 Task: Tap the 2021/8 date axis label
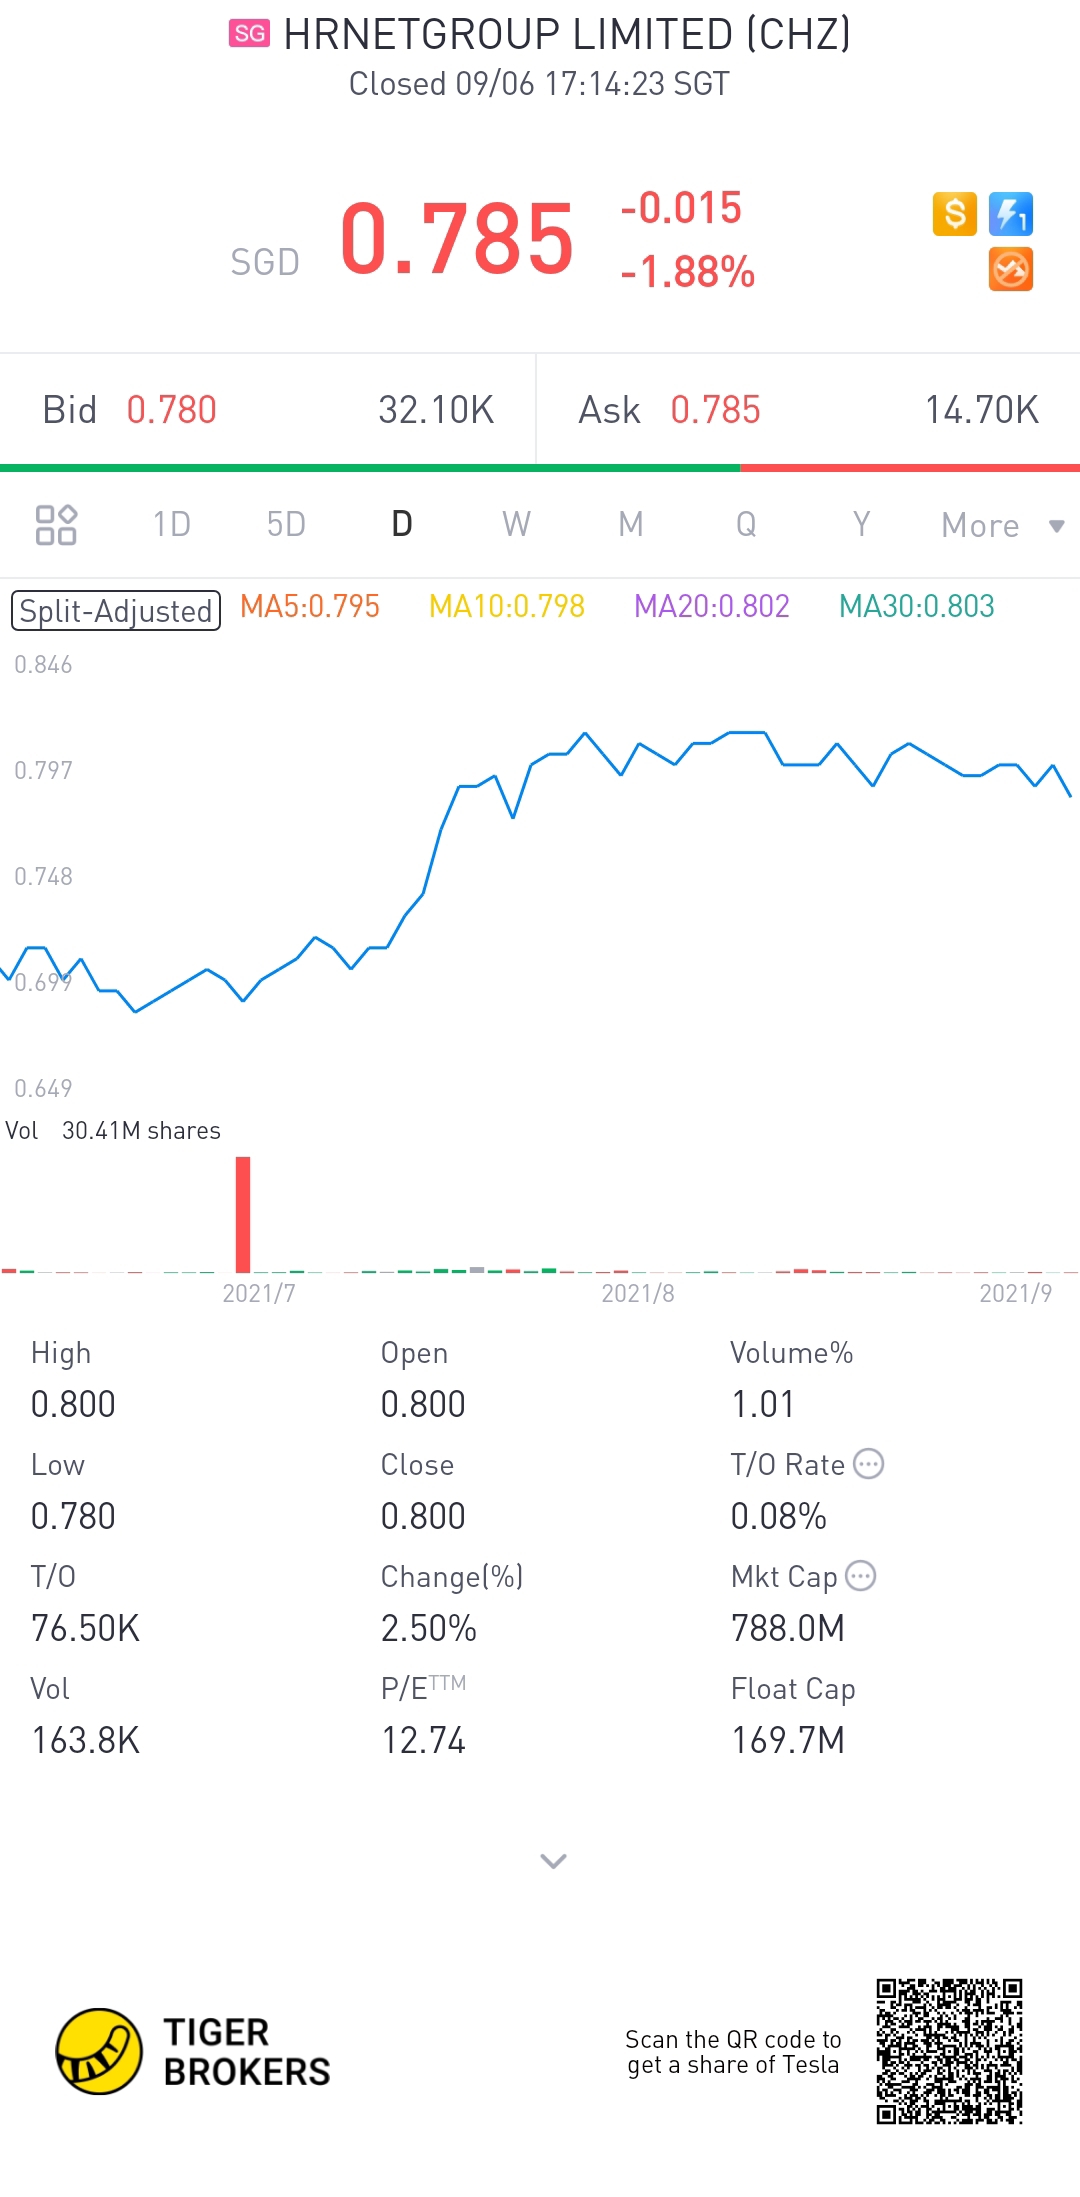[x=638, y=1294]
